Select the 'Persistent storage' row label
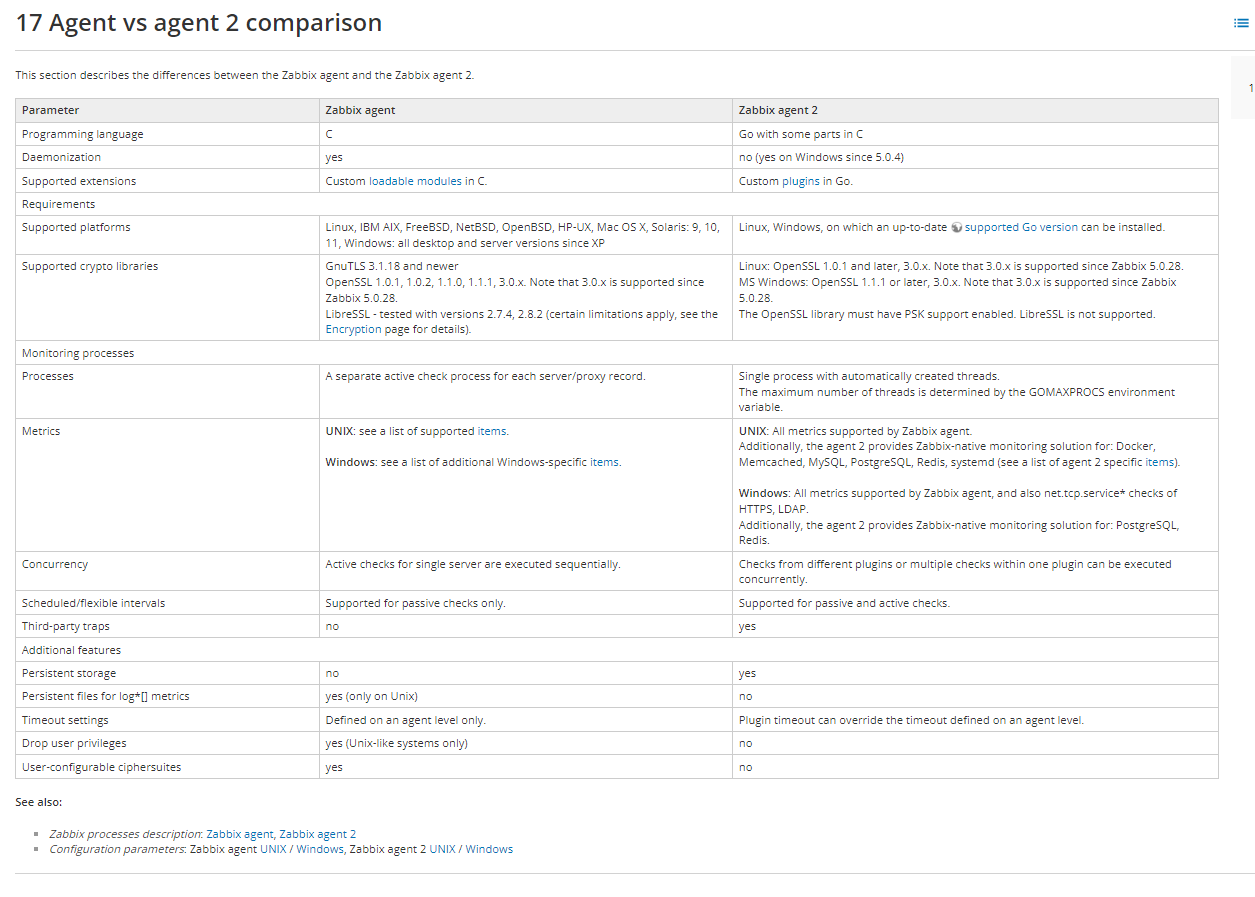 coord(69,673)
